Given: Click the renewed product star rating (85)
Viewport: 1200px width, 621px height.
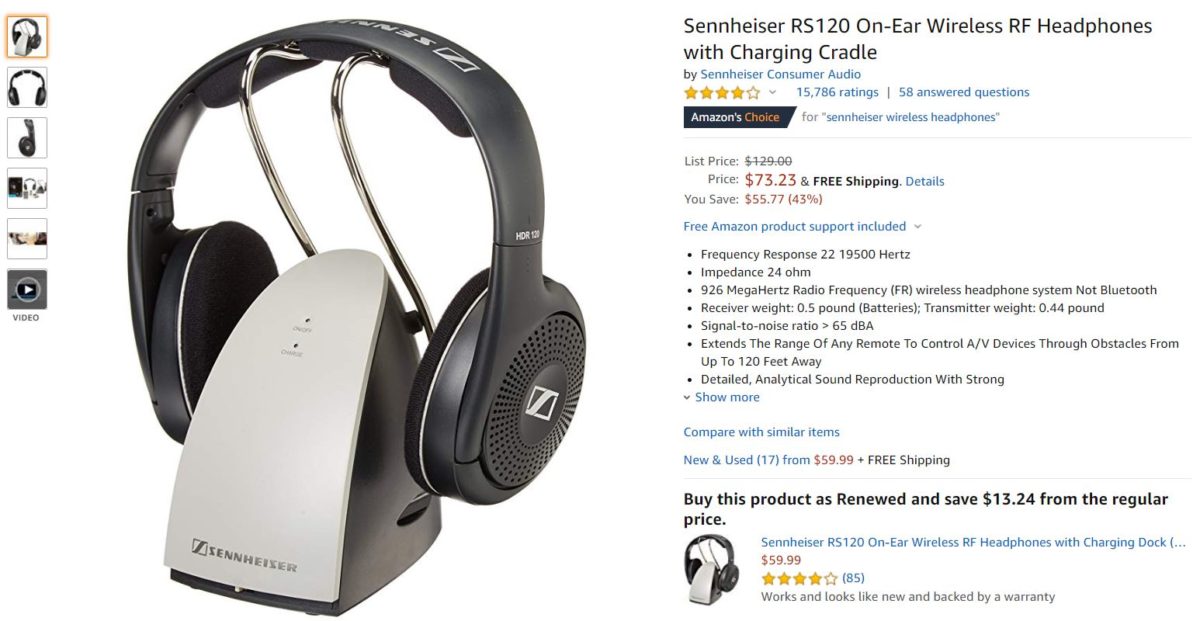Looking at the screenshot, I should [813, 578].
